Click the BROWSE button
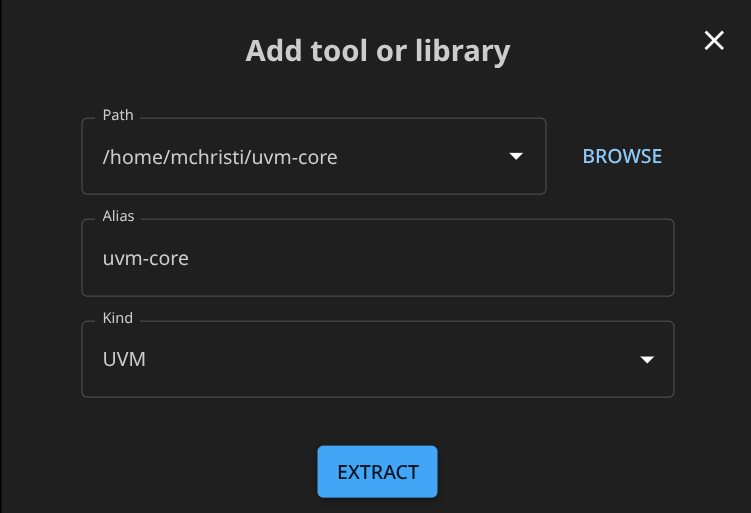751x513 pixels. click(x=622, y=156)
